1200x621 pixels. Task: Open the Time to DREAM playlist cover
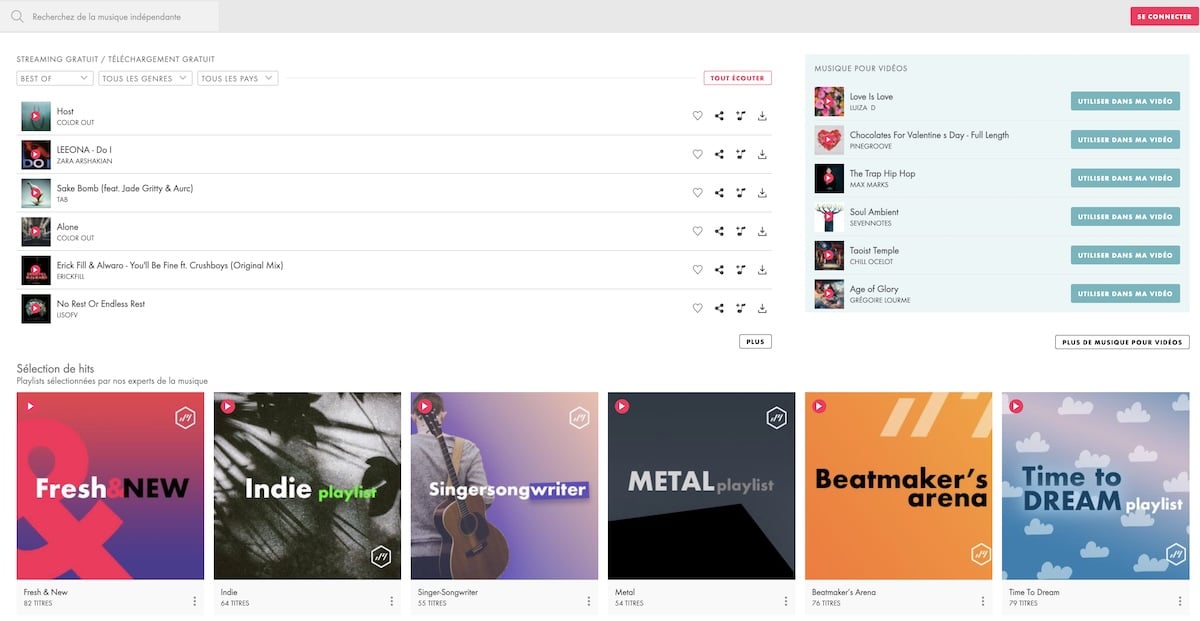1095,486
